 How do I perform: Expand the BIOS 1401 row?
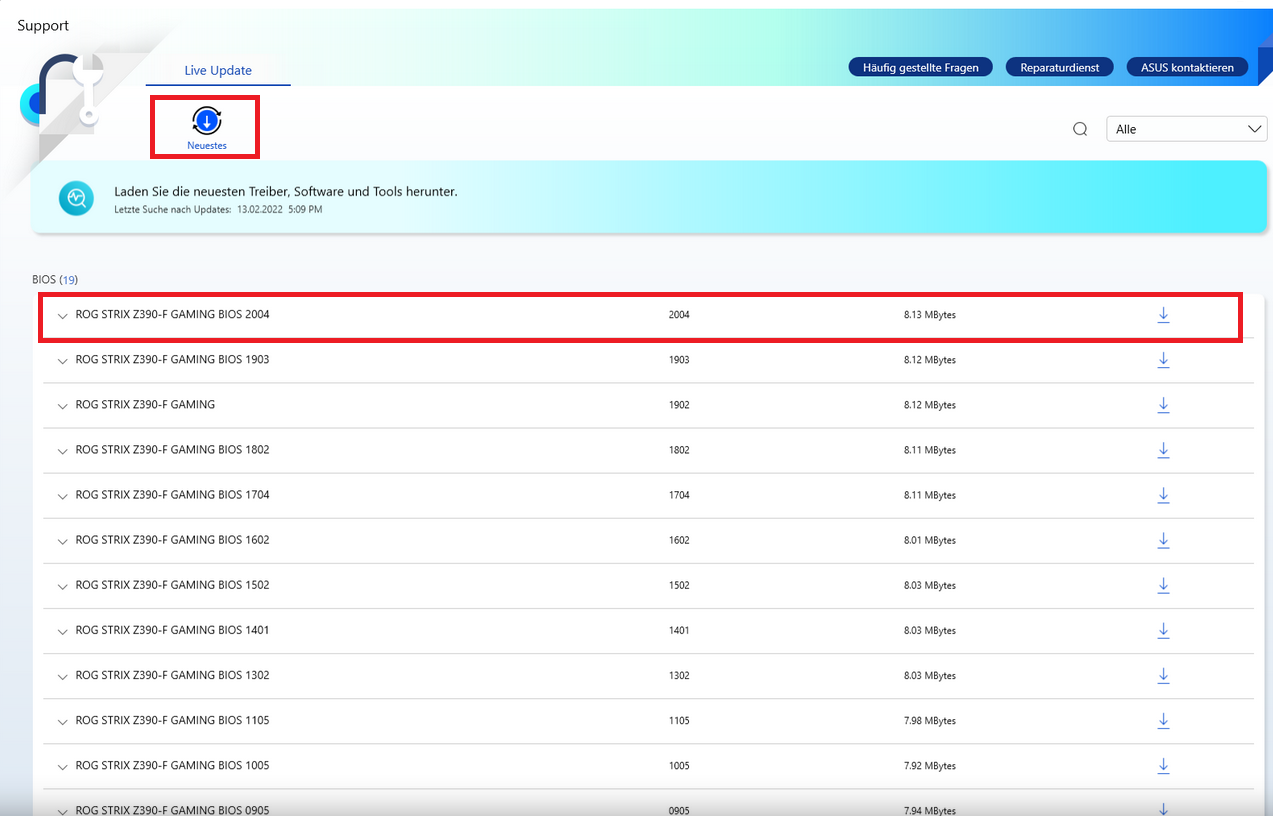[x=63, y=632]
